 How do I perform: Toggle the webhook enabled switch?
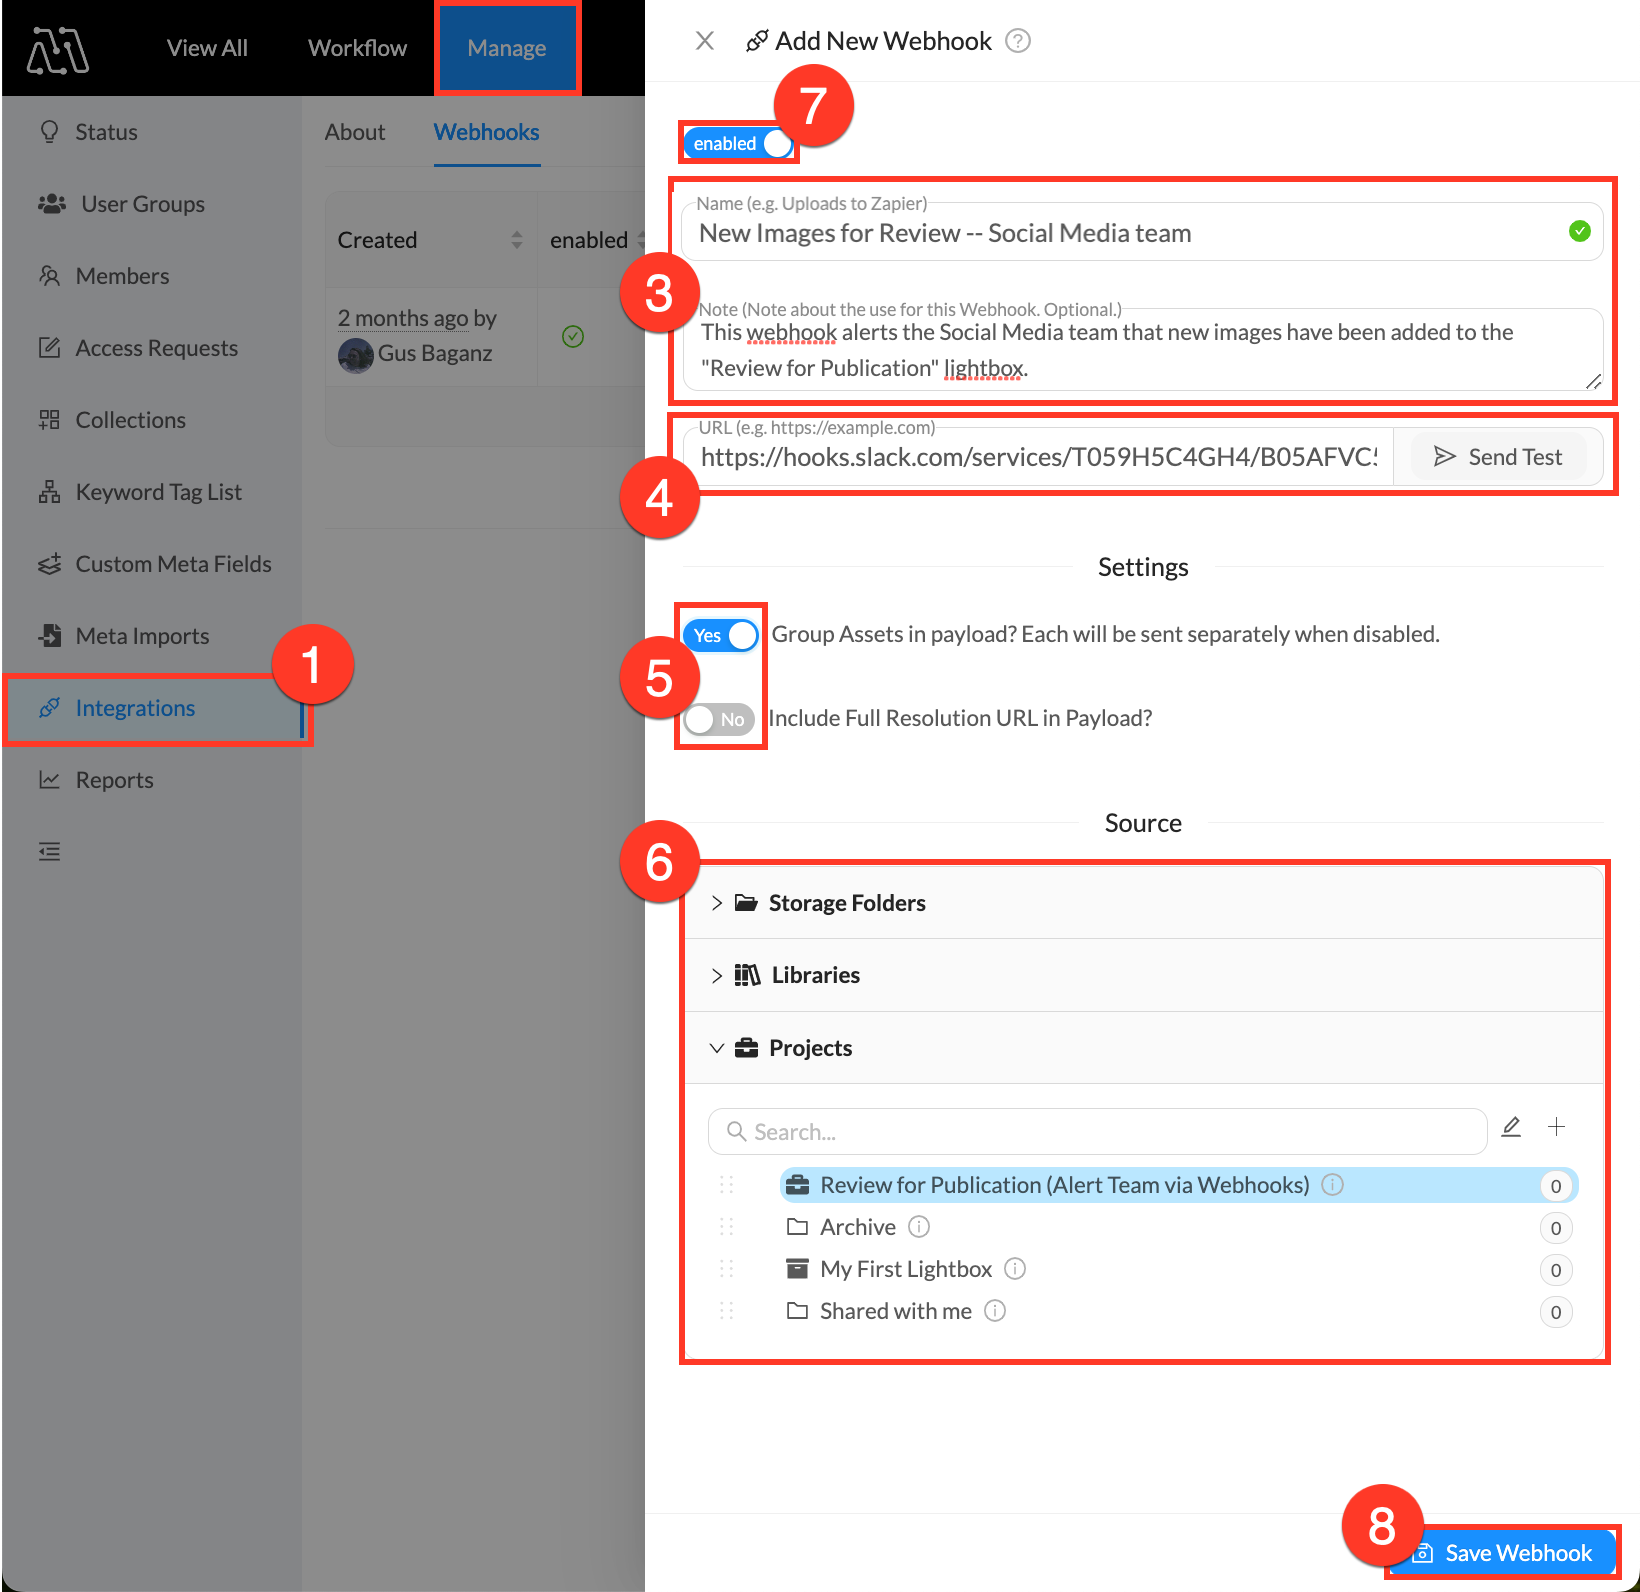[738, 144]
